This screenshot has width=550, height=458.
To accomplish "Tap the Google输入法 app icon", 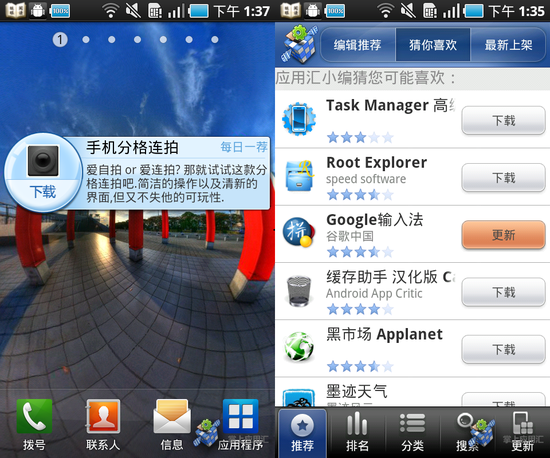I will 298,233.
